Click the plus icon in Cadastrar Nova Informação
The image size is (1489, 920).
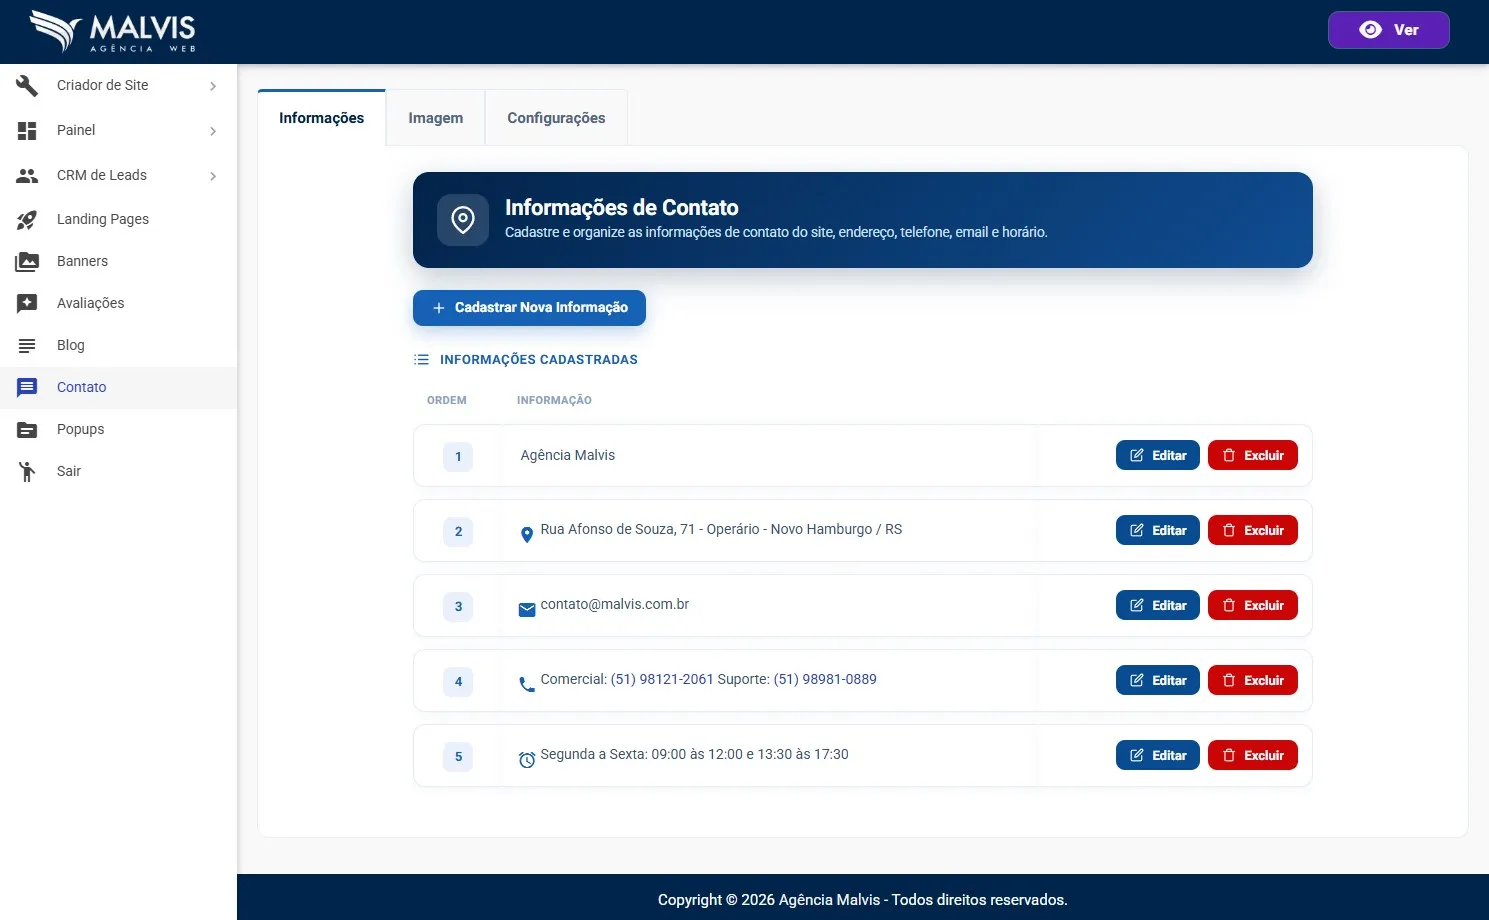[x=438, y=308]
